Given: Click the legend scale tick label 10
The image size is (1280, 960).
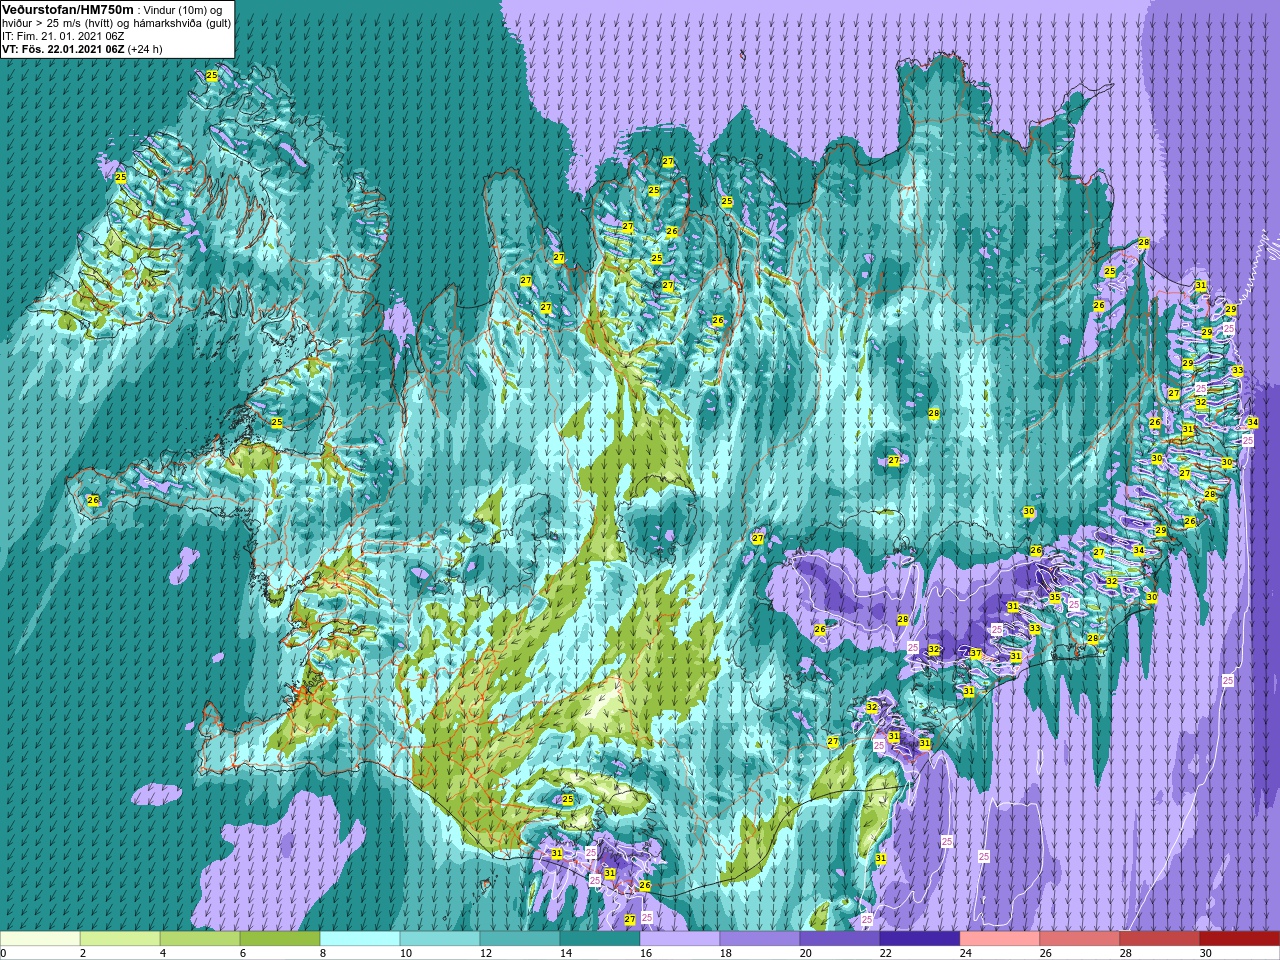Looking at the screenshot, I should (405, 953).
